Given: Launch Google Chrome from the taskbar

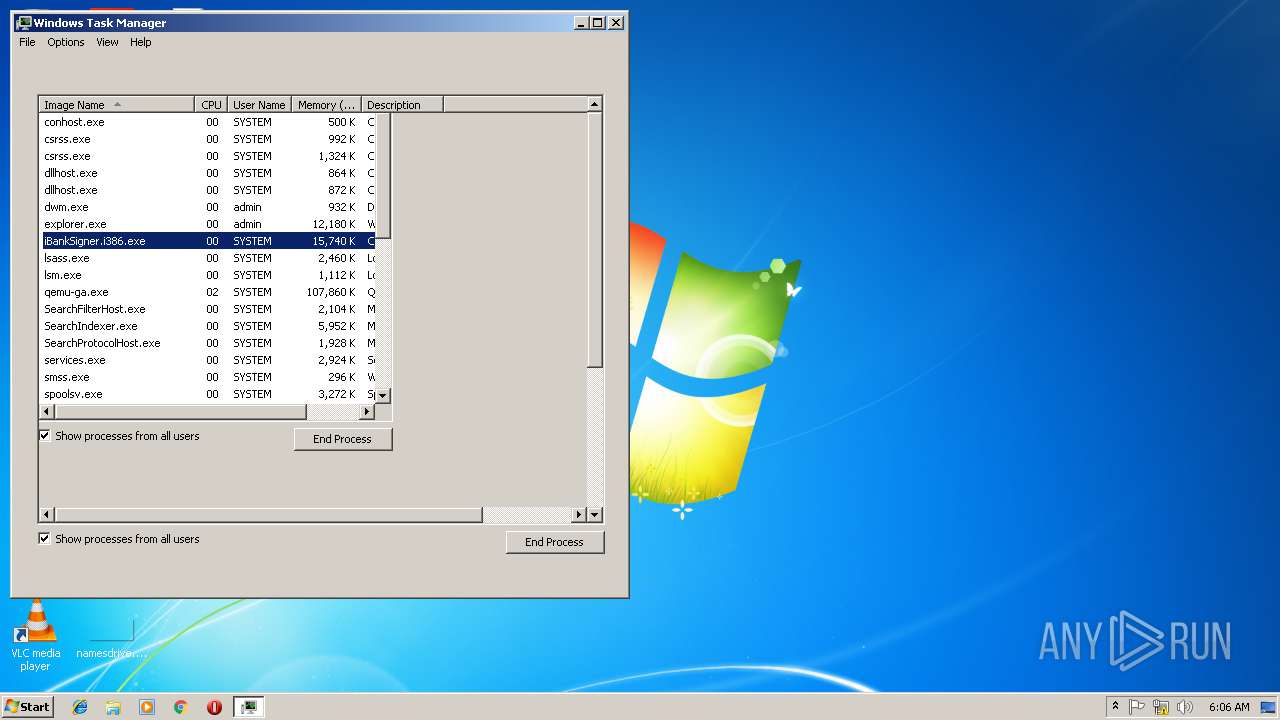Looking at the screenshot, I should (x=180, y=706).
